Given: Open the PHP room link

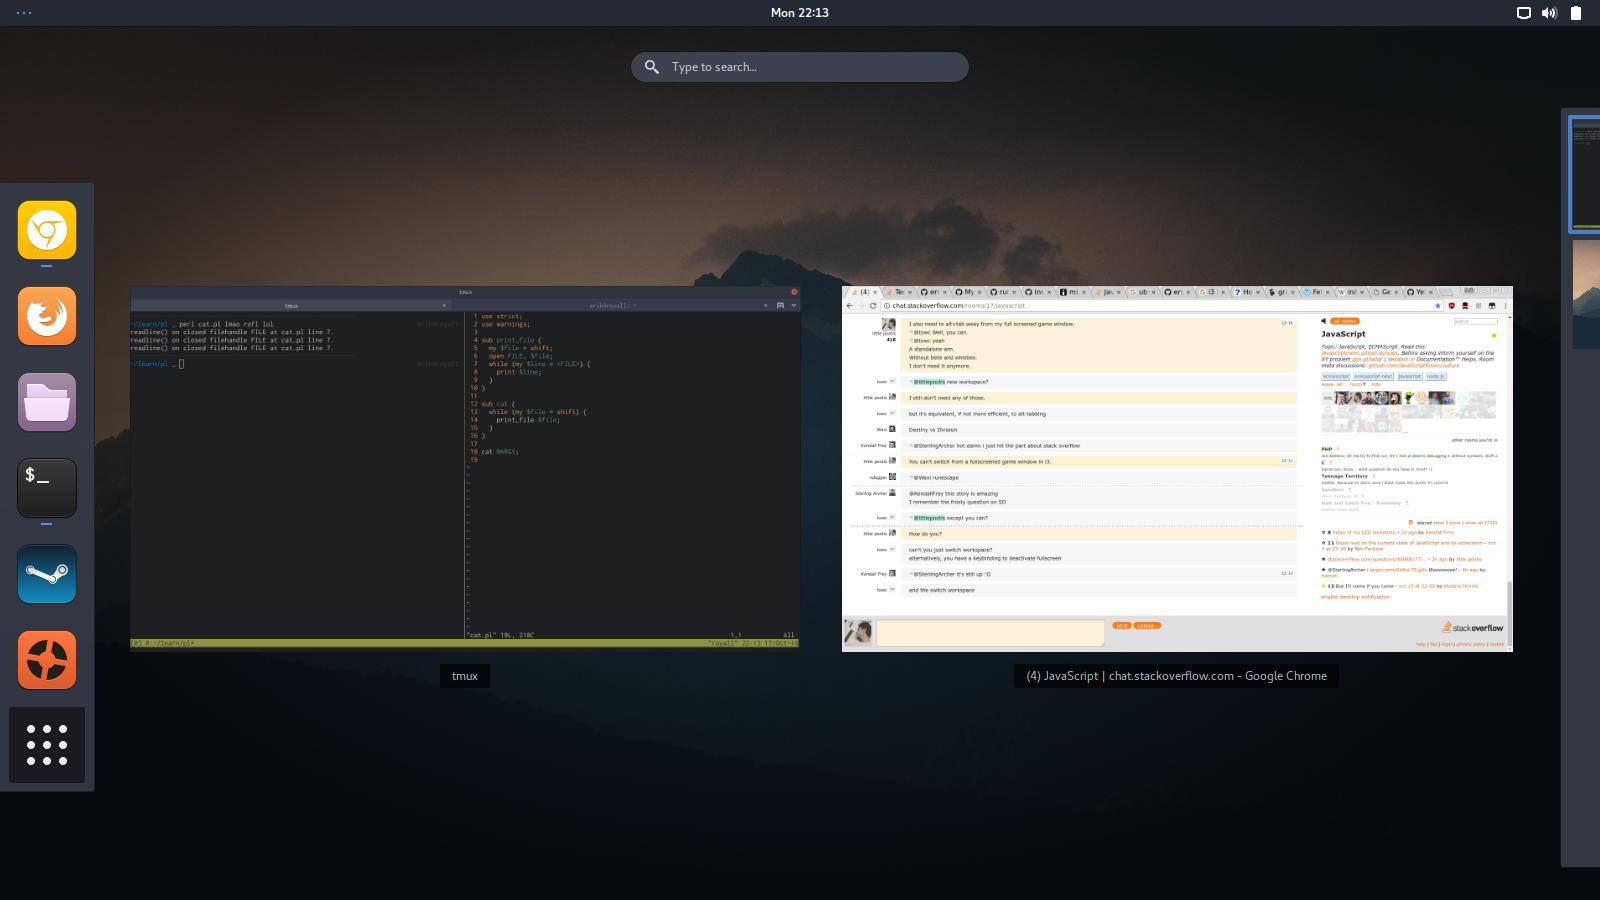Looking at the screenshot, I should click(1326, 449).
